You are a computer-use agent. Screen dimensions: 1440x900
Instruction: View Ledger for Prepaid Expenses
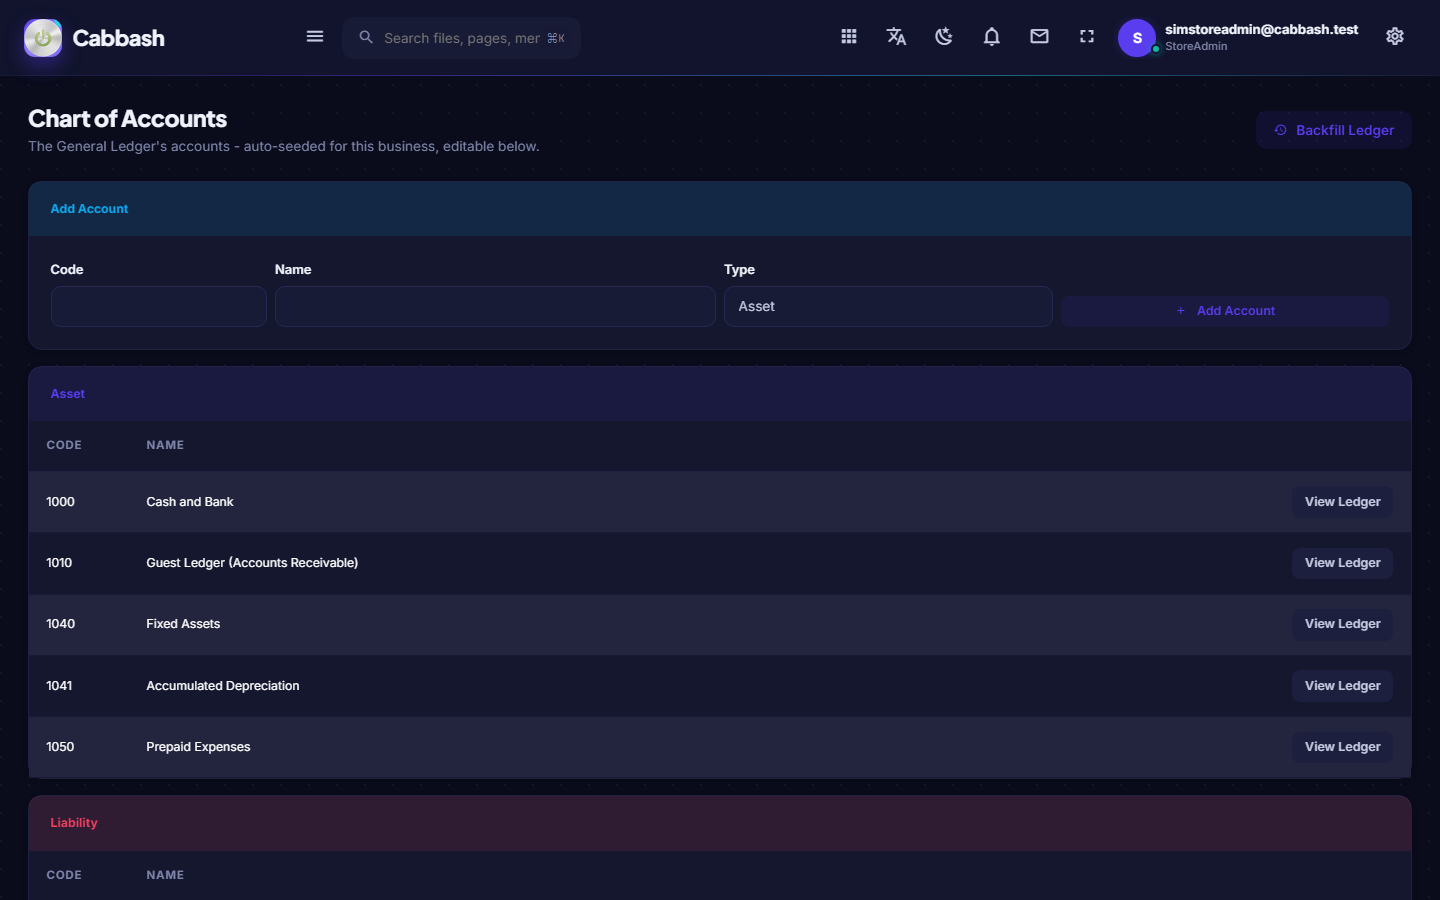click(x=1342, y=747)
